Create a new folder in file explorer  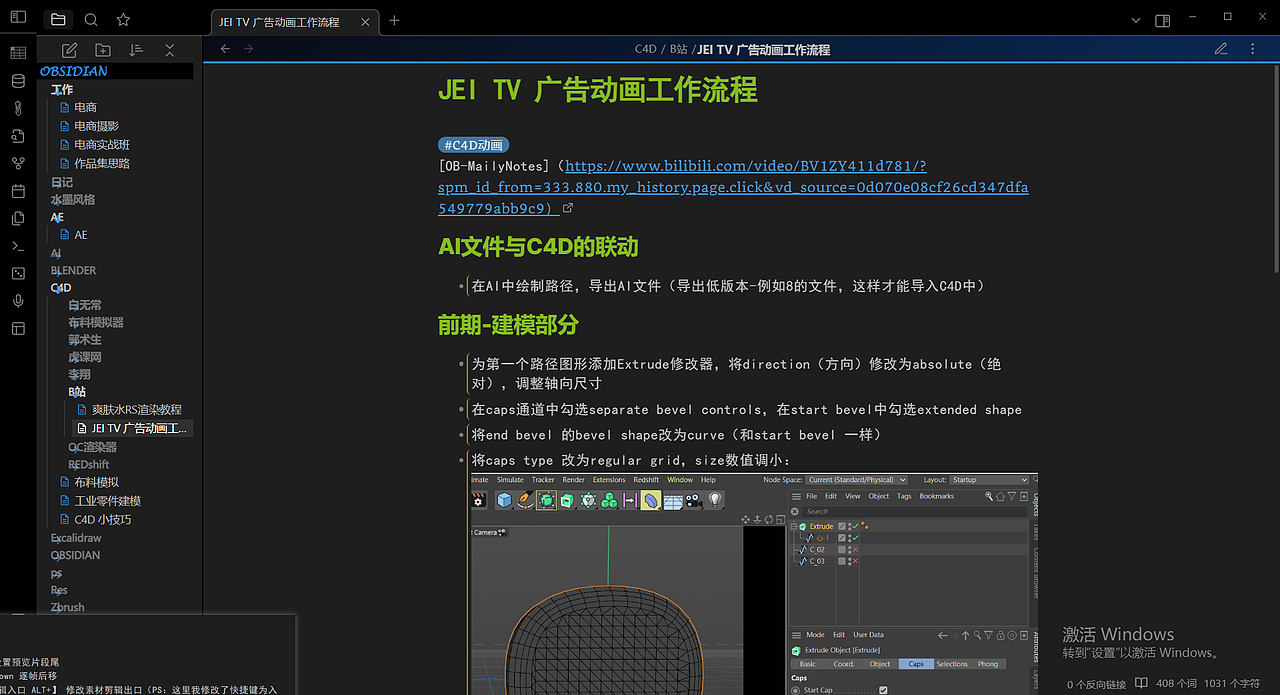pos(103,49)
